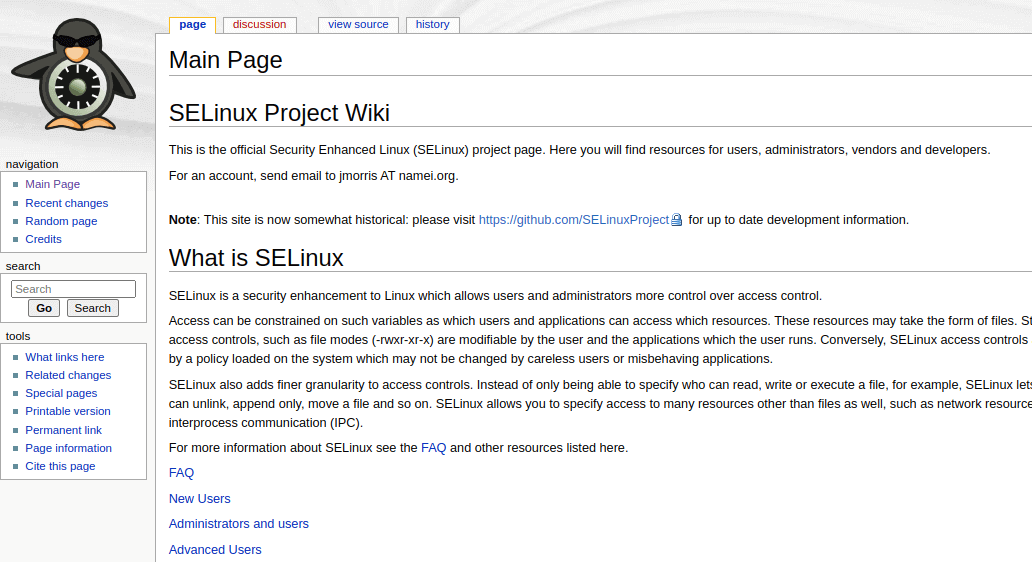This screenshot has width=1032, height=562.
Task: Open Cite this page link
Action: (x=60, y=467)
